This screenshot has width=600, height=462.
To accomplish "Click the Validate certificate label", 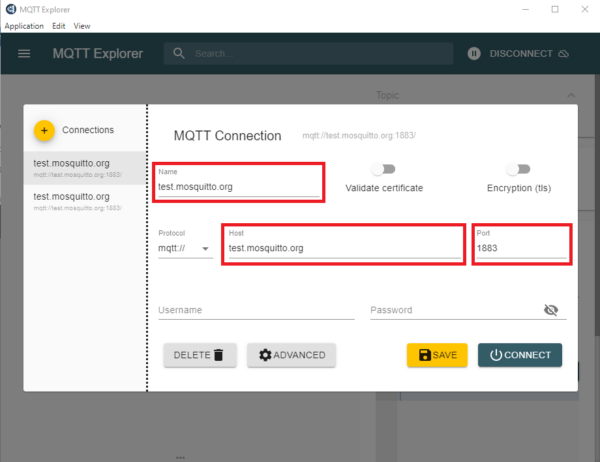I will click(384, 188).
